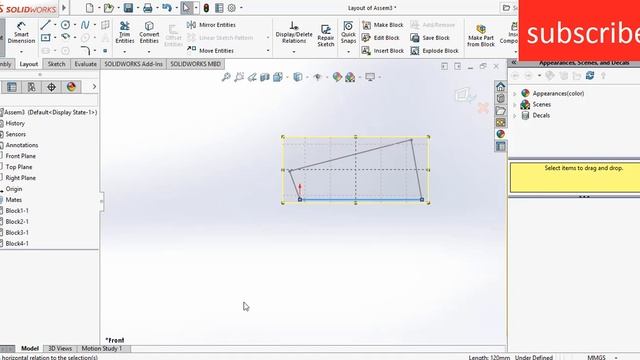Click the Print icon
The width and height of the screenshot is (640, 360).
(x=148, y=8)
